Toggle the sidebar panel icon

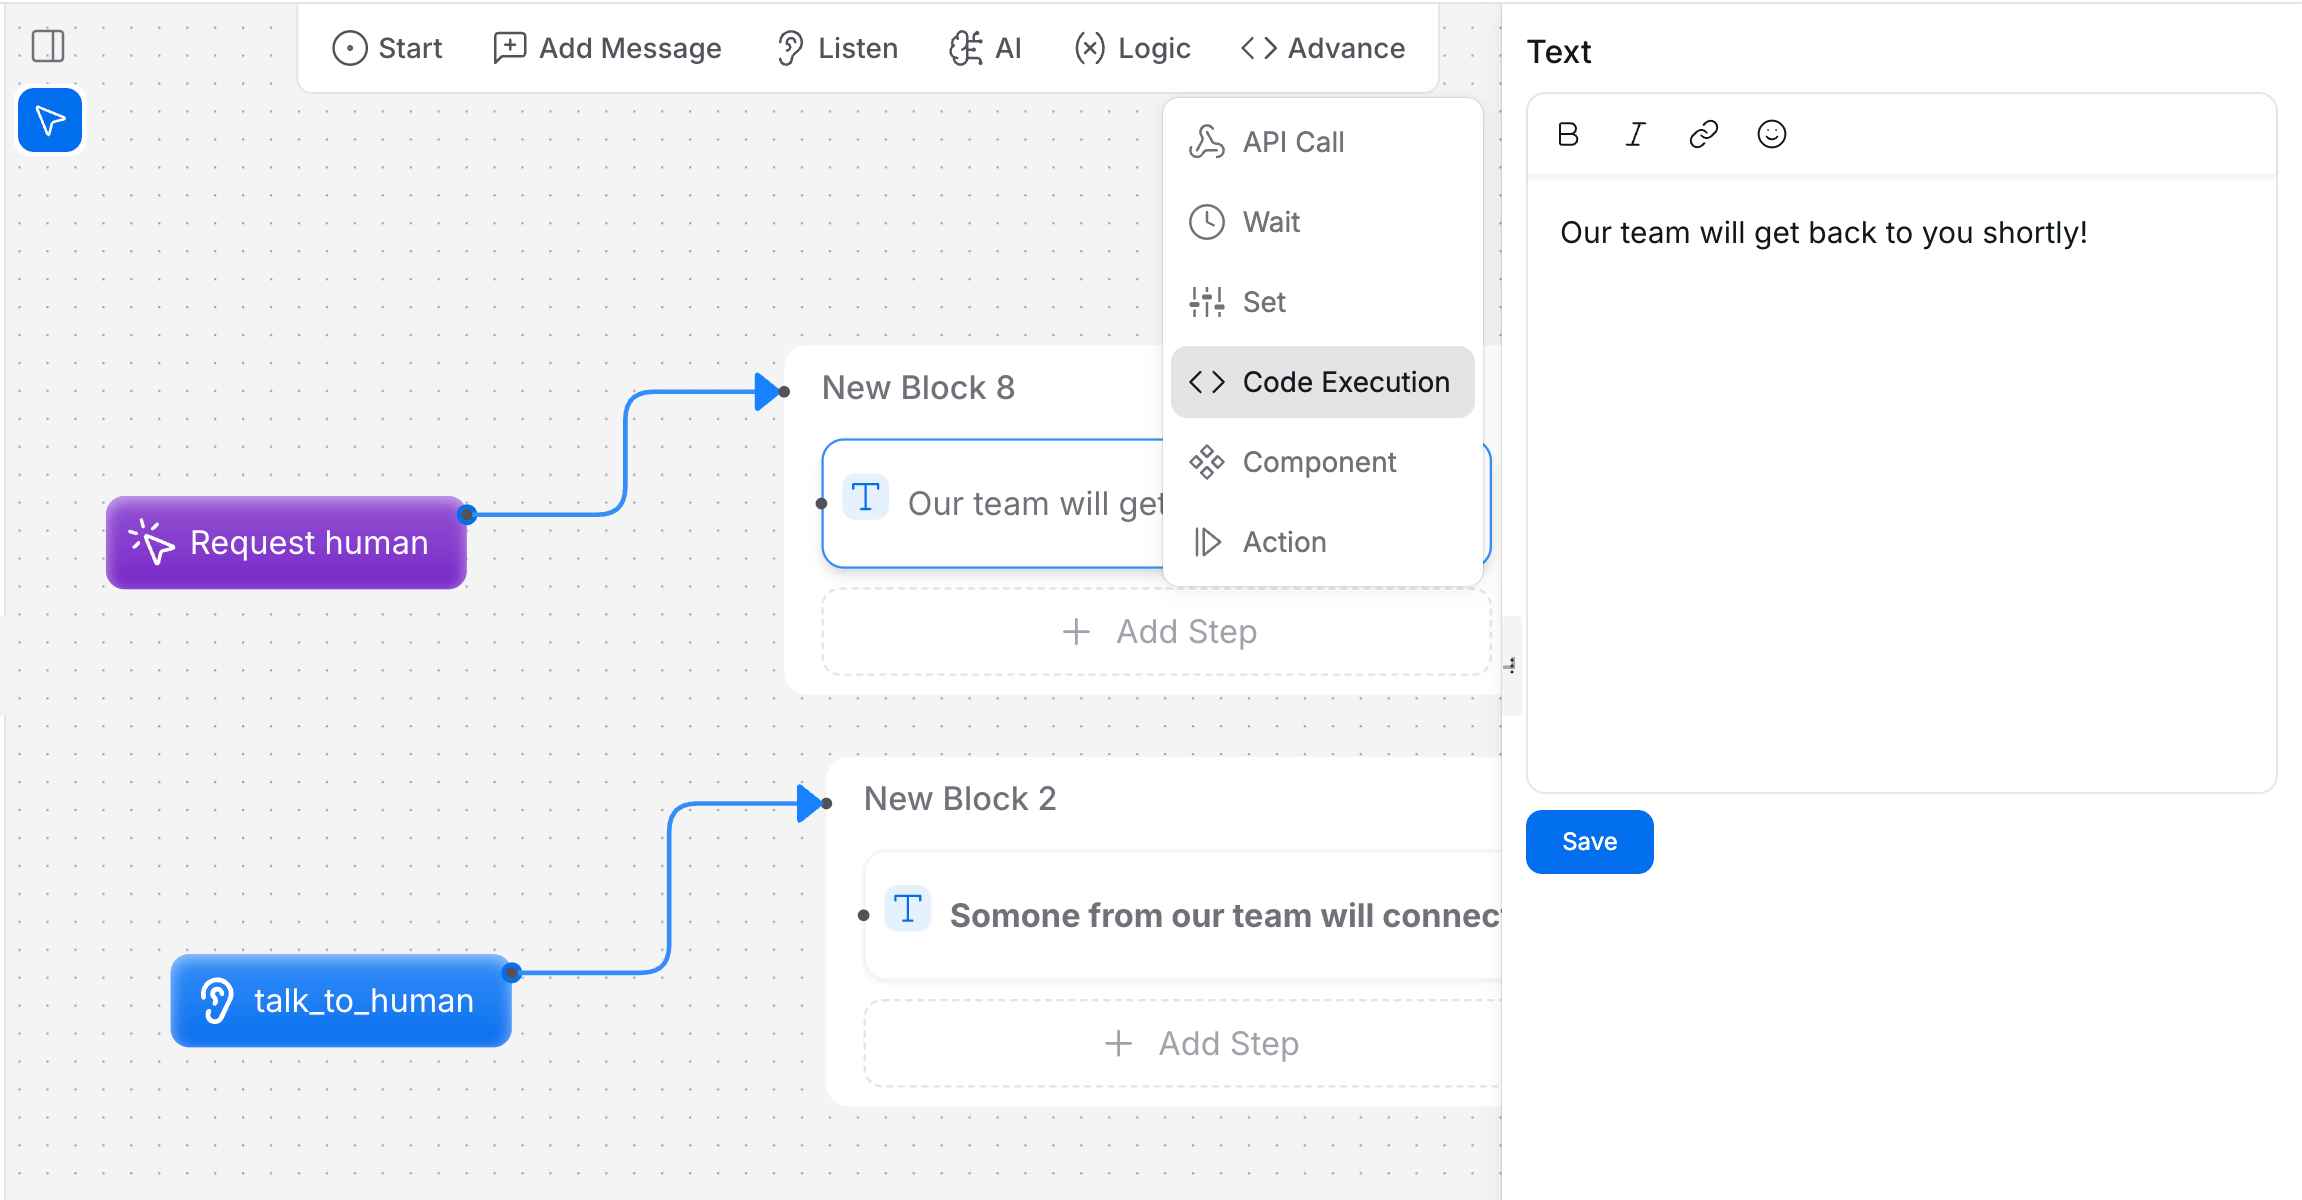click(x=48, y=46)
